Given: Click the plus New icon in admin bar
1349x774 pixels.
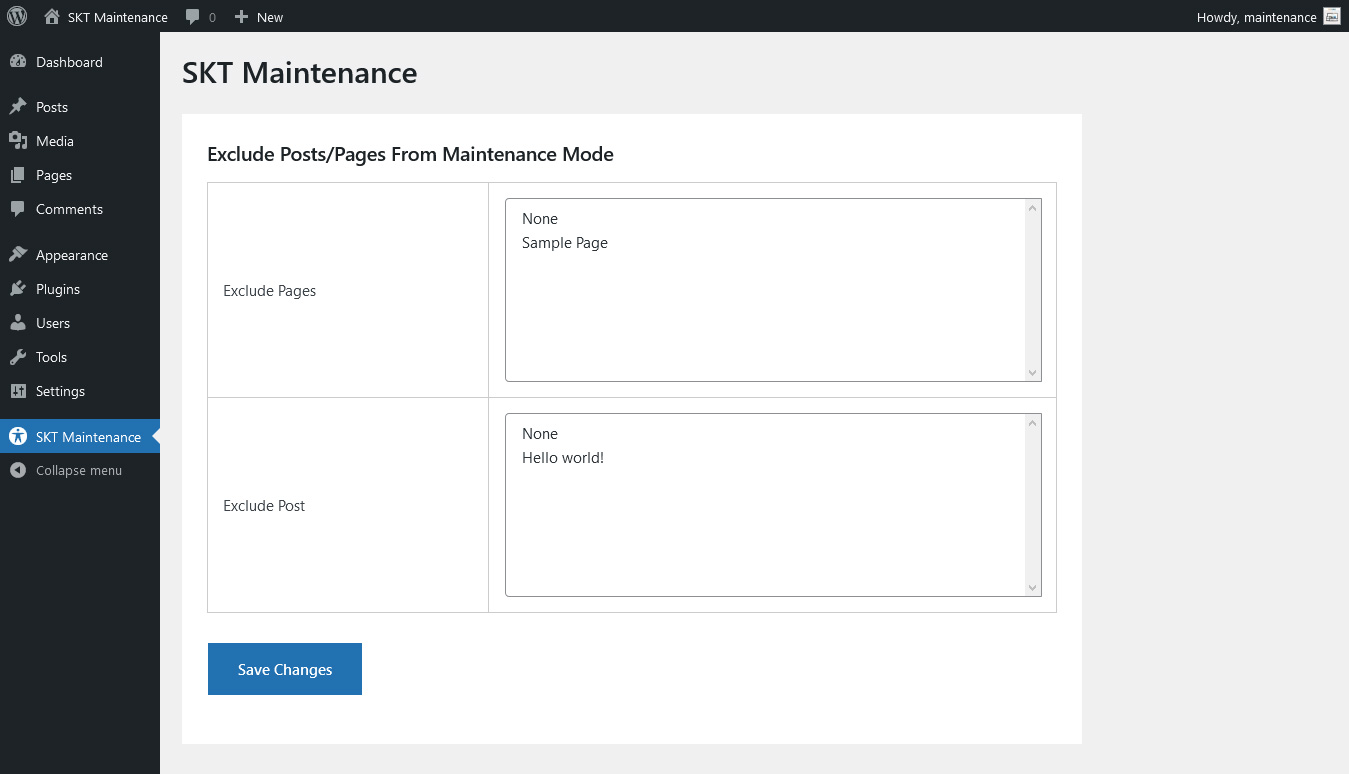Looking at the screenshot, I should coord(241,16).
